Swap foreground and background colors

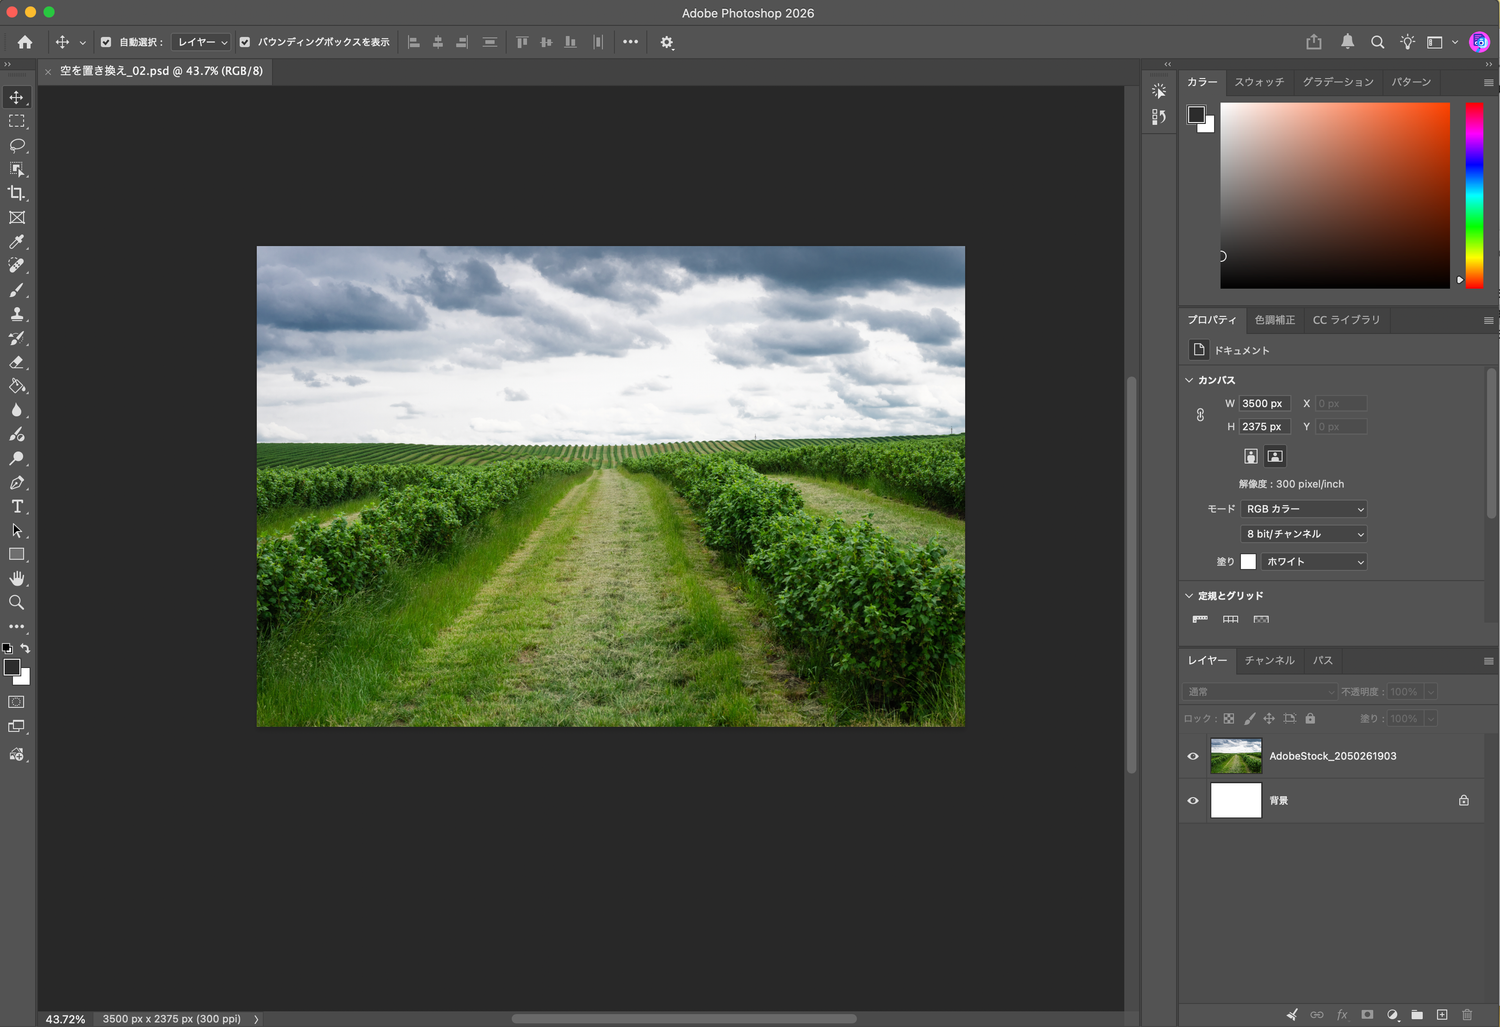click(x=25, y=648)
